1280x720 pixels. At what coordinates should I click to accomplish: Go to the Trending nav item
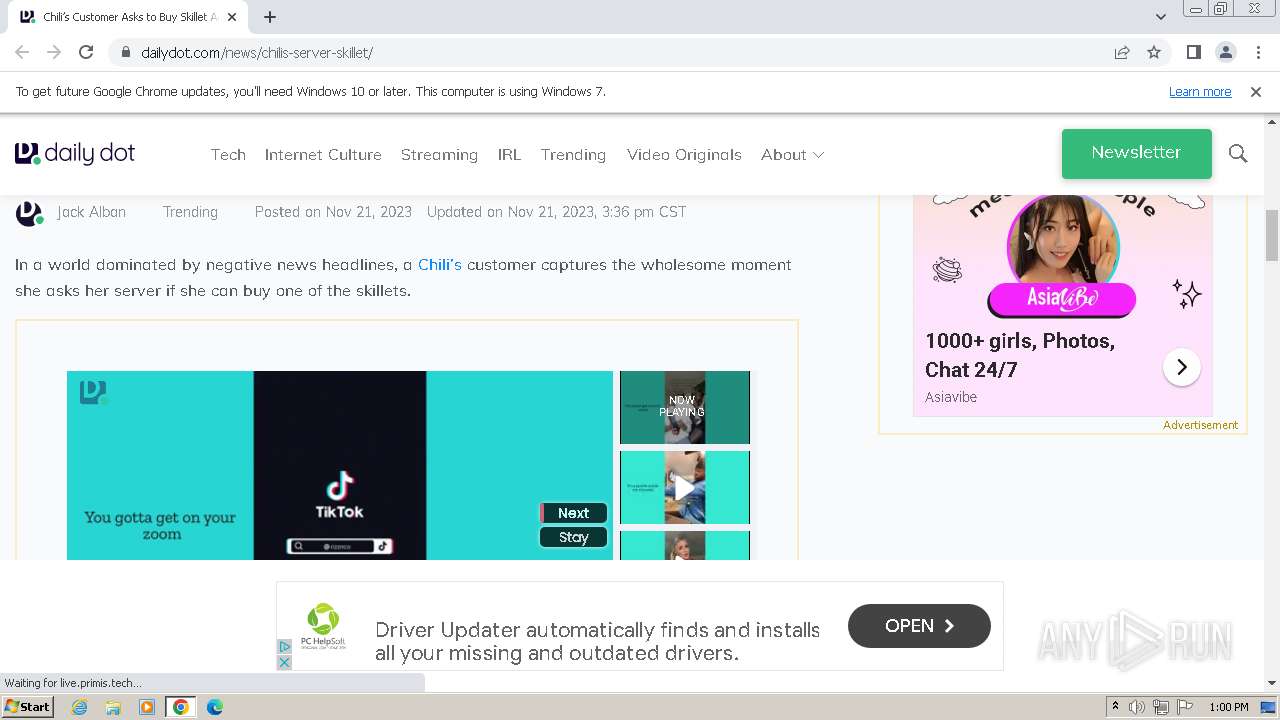[x=573, y=154]
